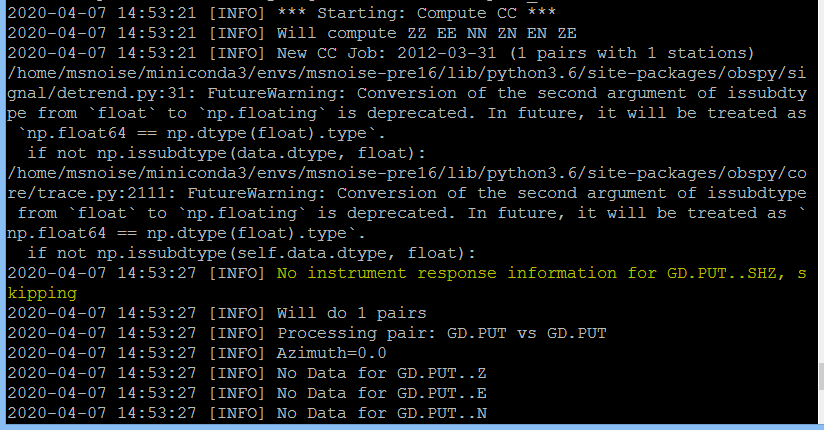Click the "np.issubdtype(data.dtype, float)" code line

tap(262, 153)
